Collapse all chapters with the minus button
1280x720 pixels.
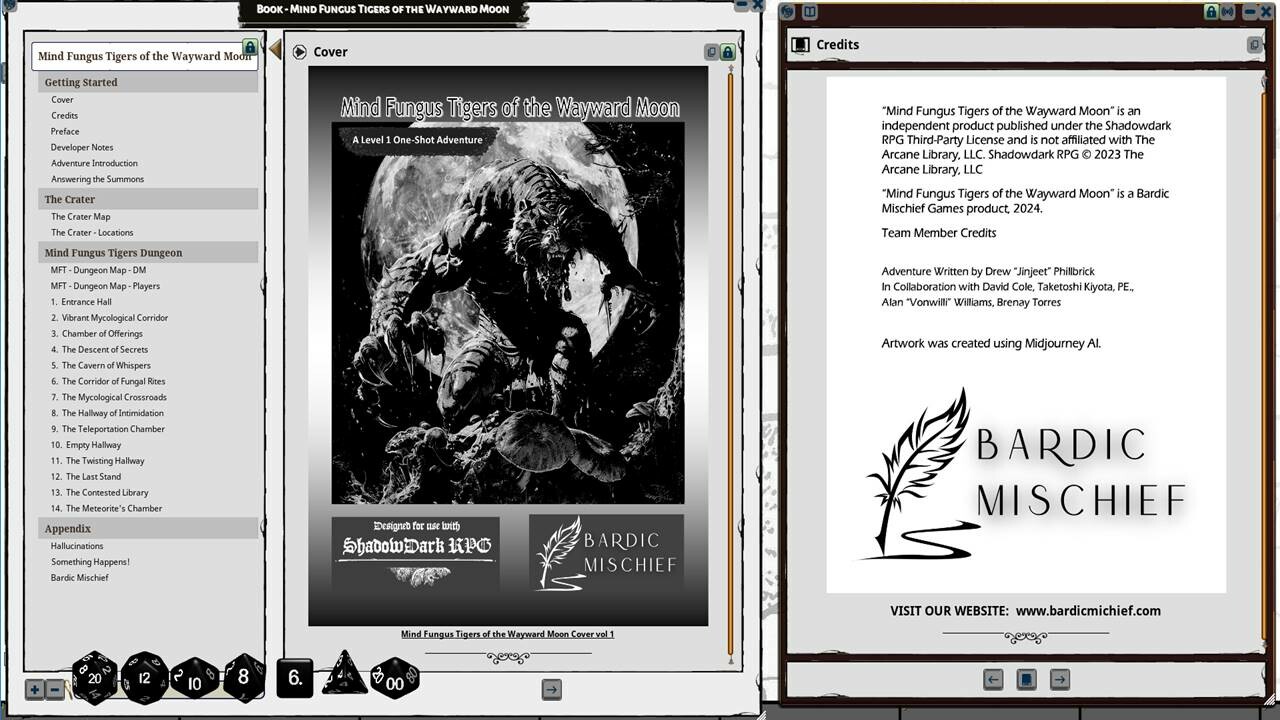[55, 689]
